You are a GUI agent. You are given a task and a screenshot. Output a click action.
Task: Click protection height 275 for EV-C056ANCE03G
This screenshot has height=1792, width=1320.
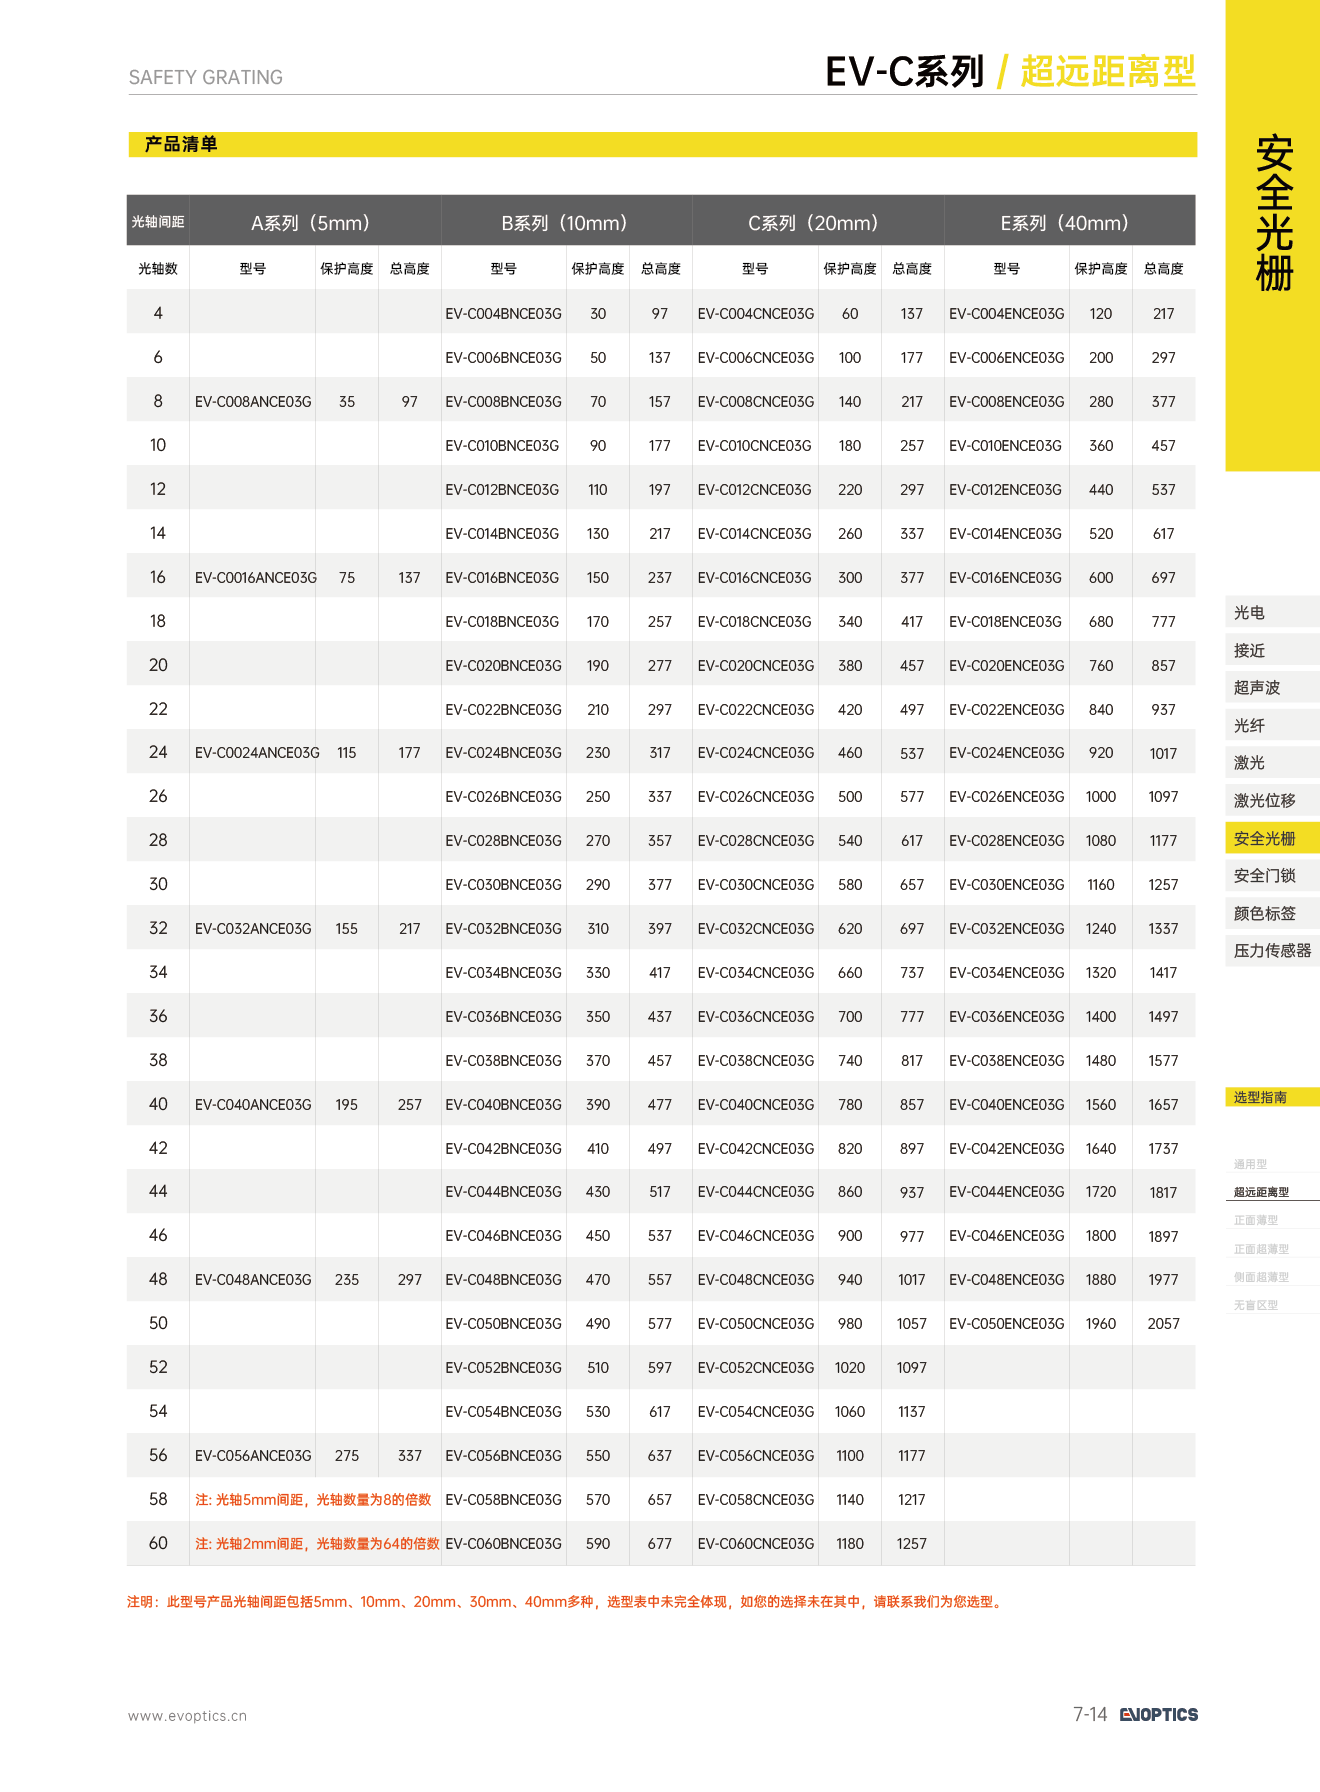point(347,1456)
